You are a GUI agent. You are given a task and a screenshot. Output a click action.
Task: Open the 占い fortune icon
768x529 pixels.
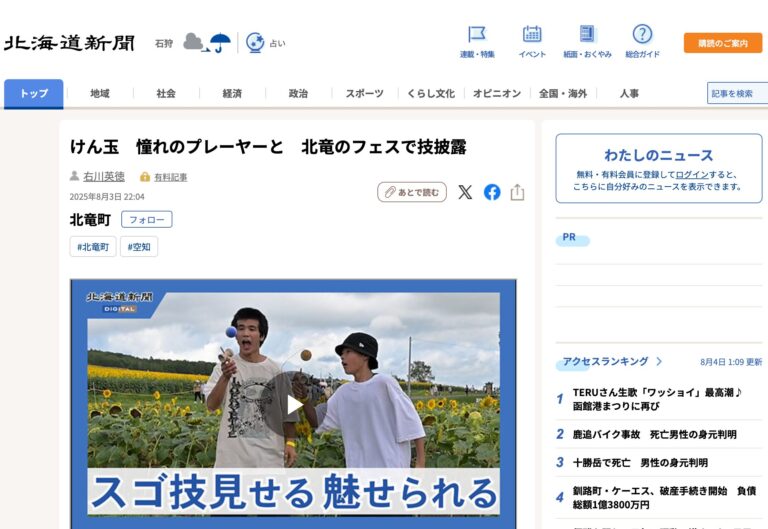click(256, 43)
